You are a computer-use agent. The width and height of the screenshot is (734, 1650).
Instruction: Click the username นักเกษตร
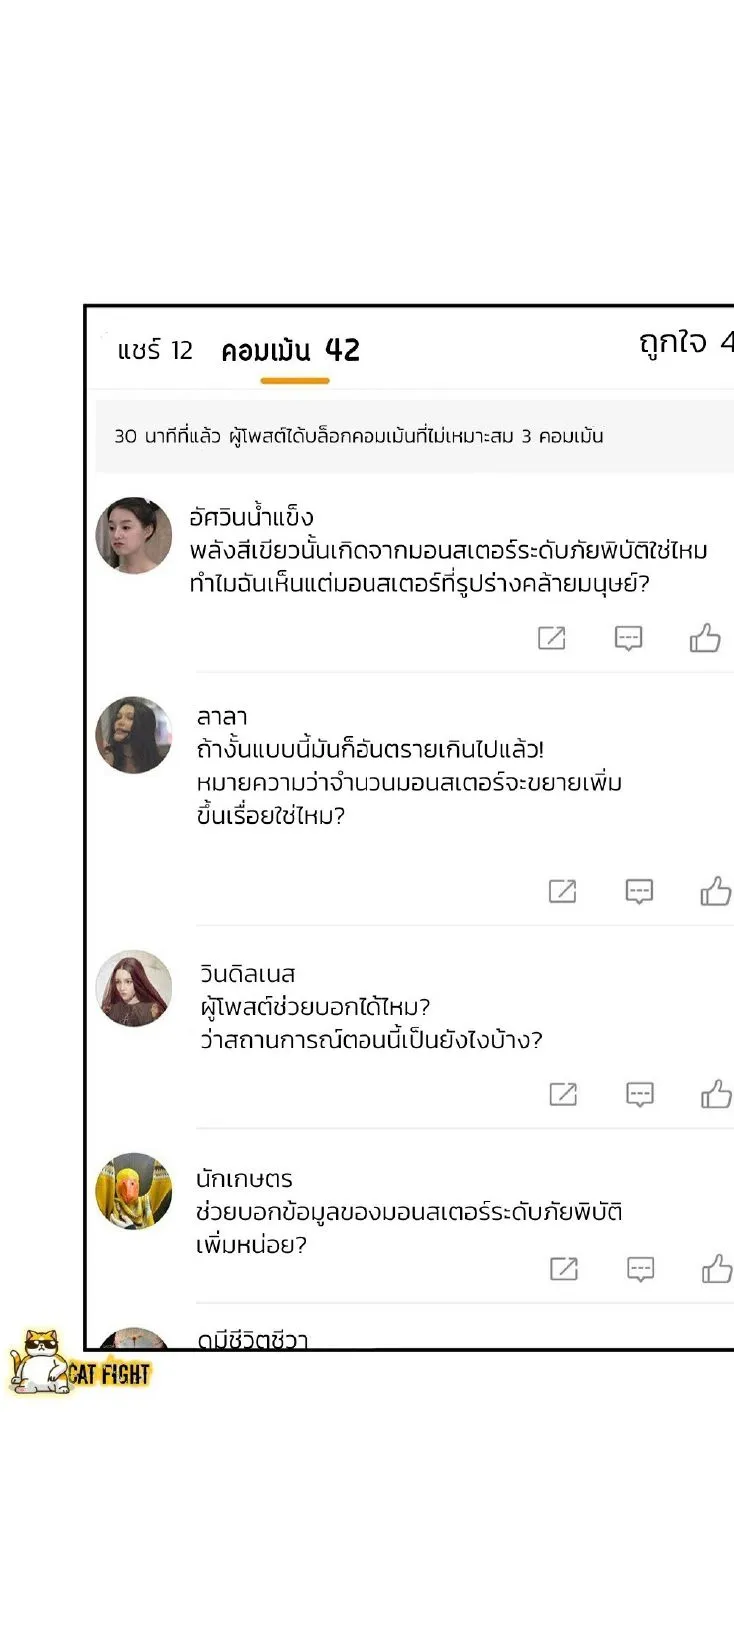click(244, 1179)
